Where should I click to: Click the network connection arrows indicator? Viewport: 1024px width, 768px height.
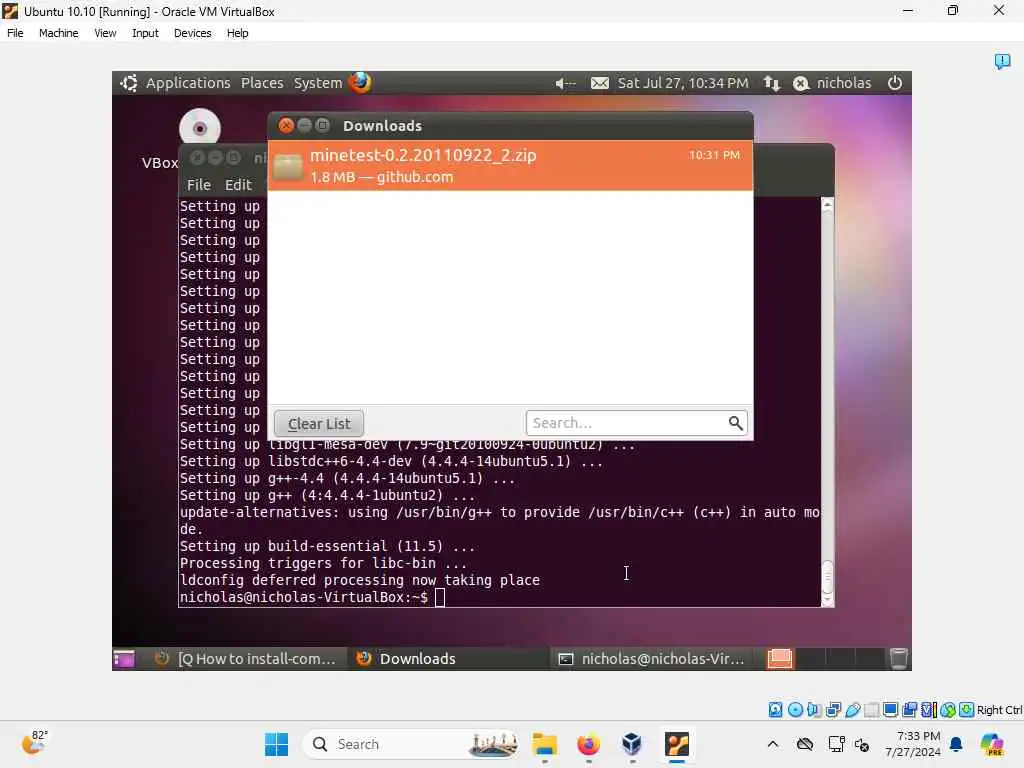point(772,83)
